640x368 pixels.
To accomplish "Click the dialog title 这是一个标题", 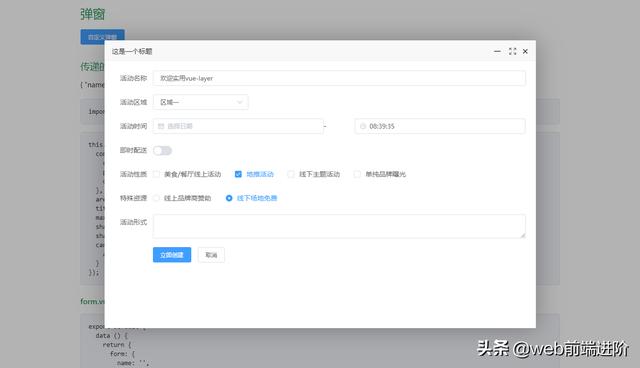I will click(132, 51).
